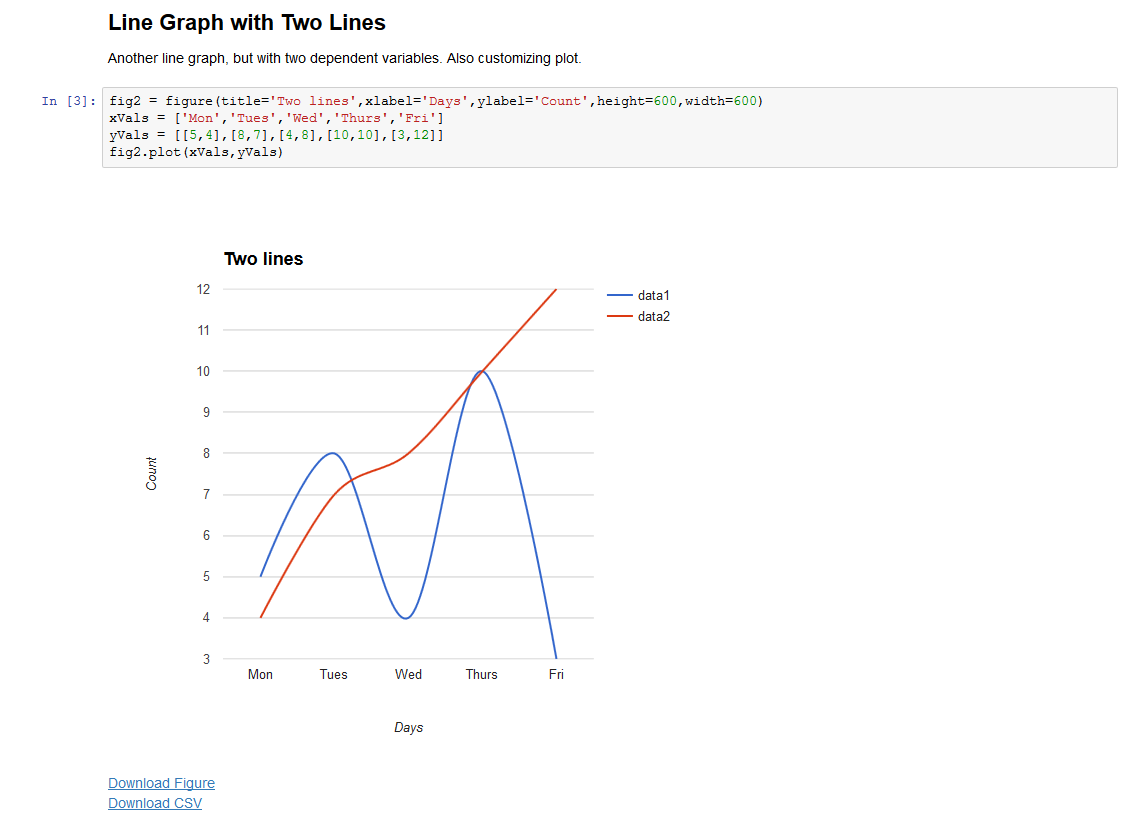Select the data2 legend label

pyautogui.click(x=653, y=316)
